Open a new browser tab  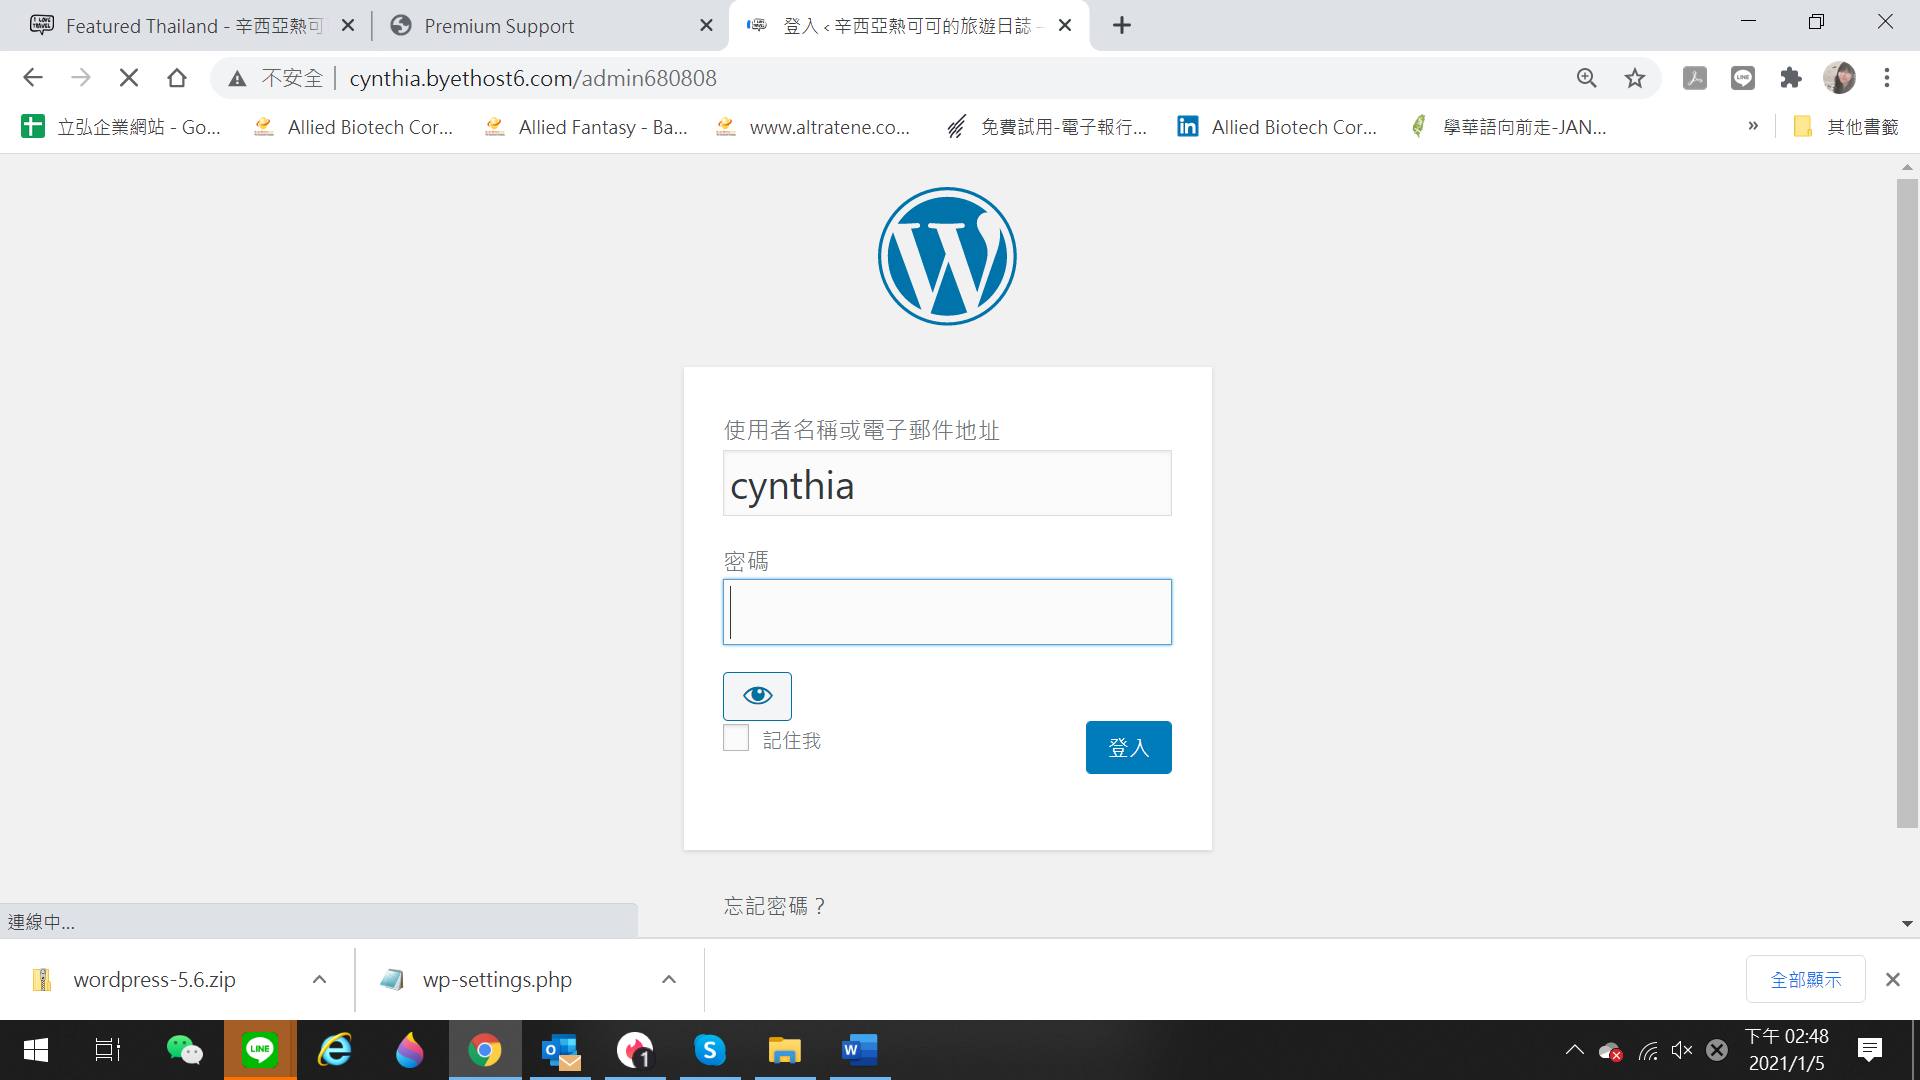coord(1122,26)
